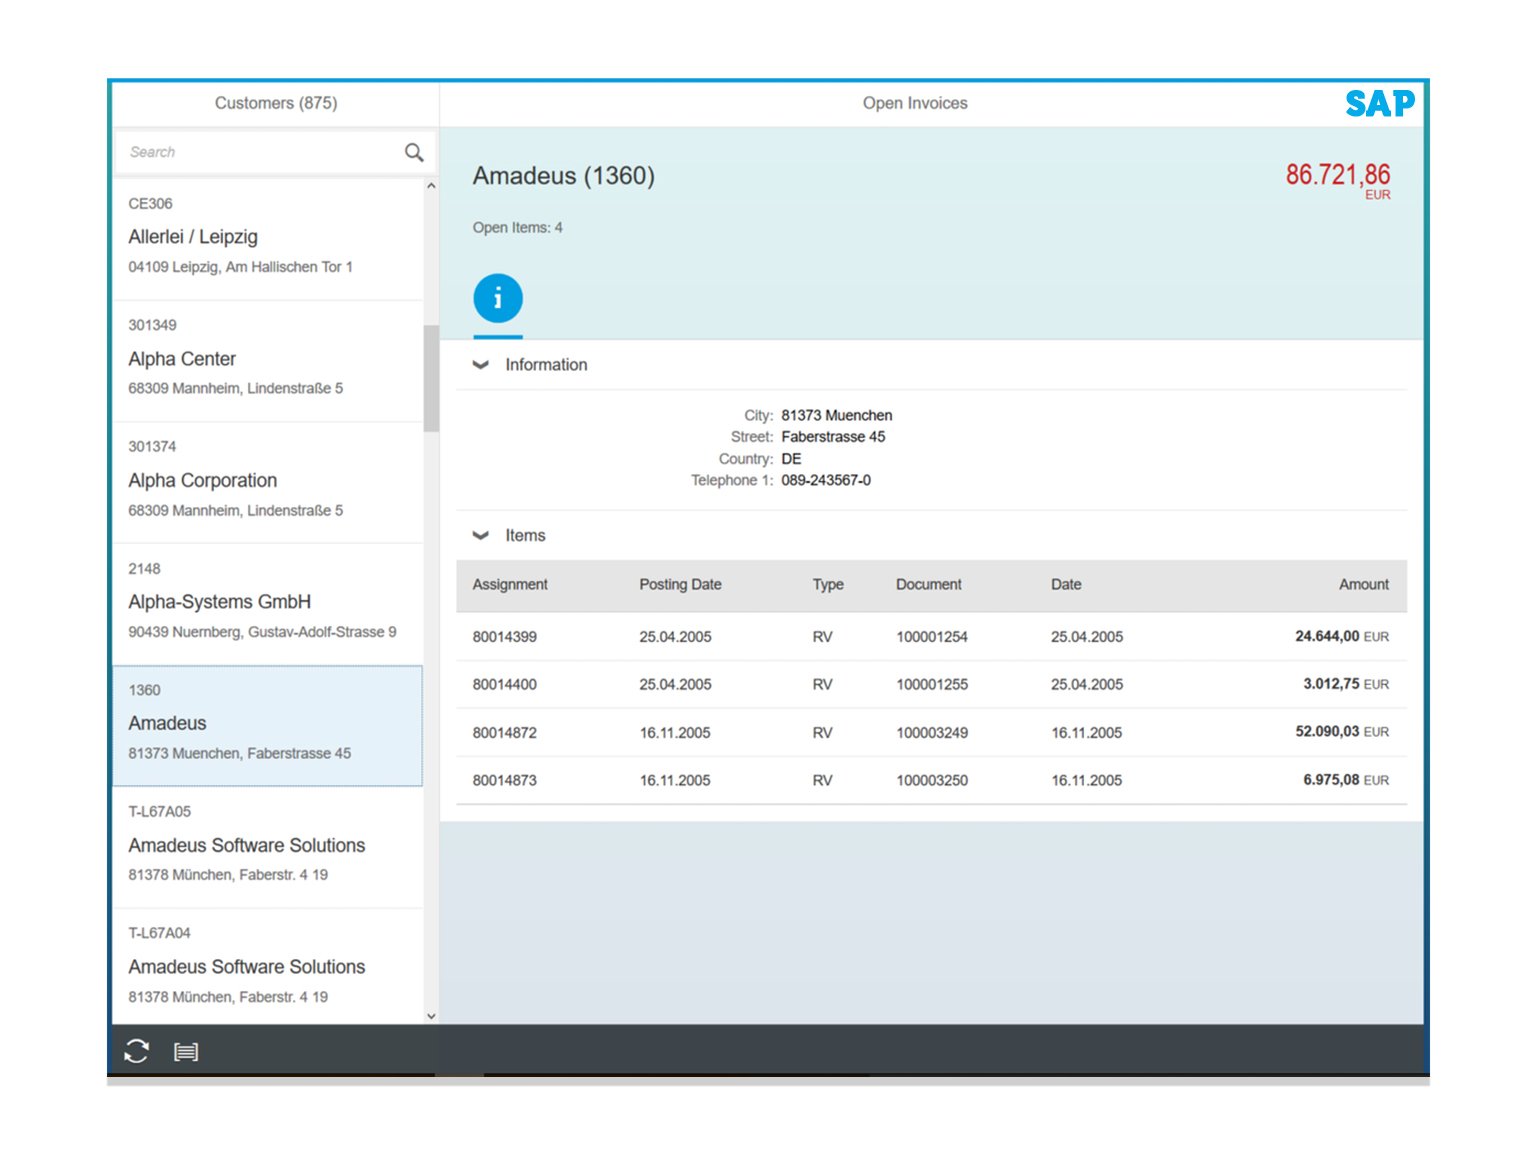Select customer Alpha Center

point(268,360)
